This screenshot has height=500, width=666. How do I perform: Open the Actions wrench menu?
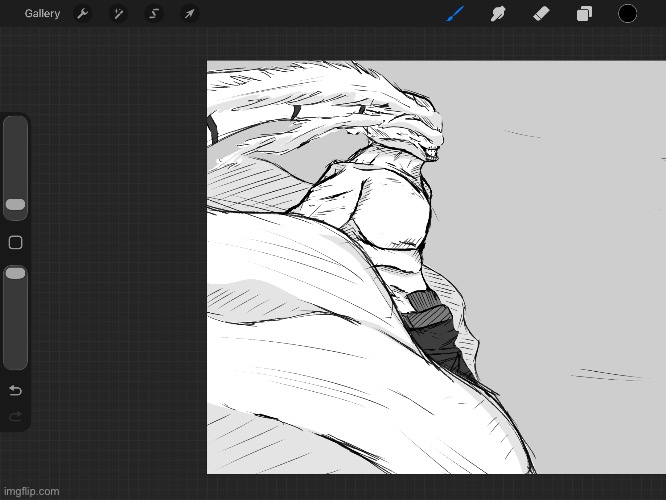point(83,14)
